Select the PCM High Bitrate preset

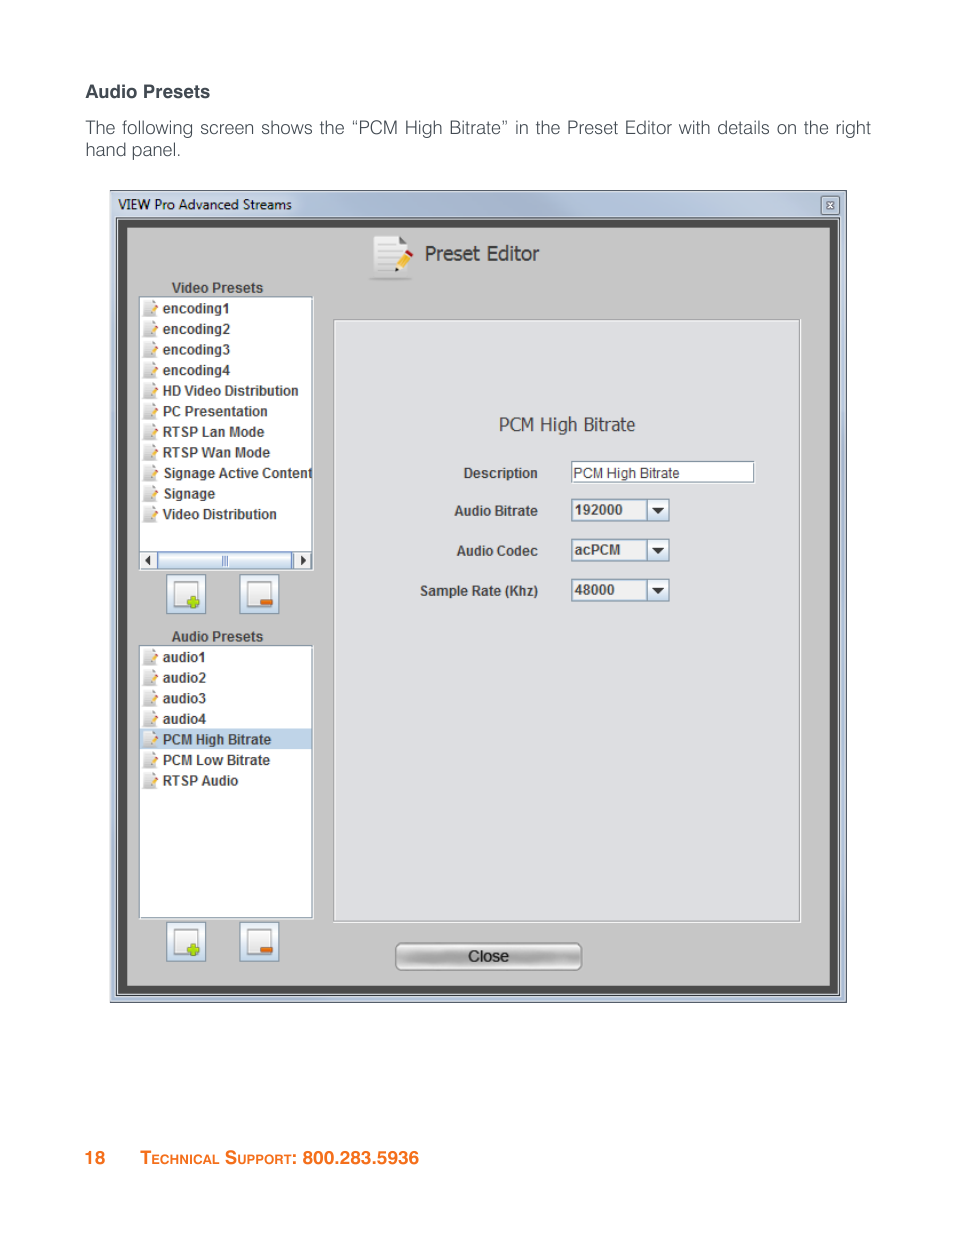pyautogui.click(x=226, y=739)
